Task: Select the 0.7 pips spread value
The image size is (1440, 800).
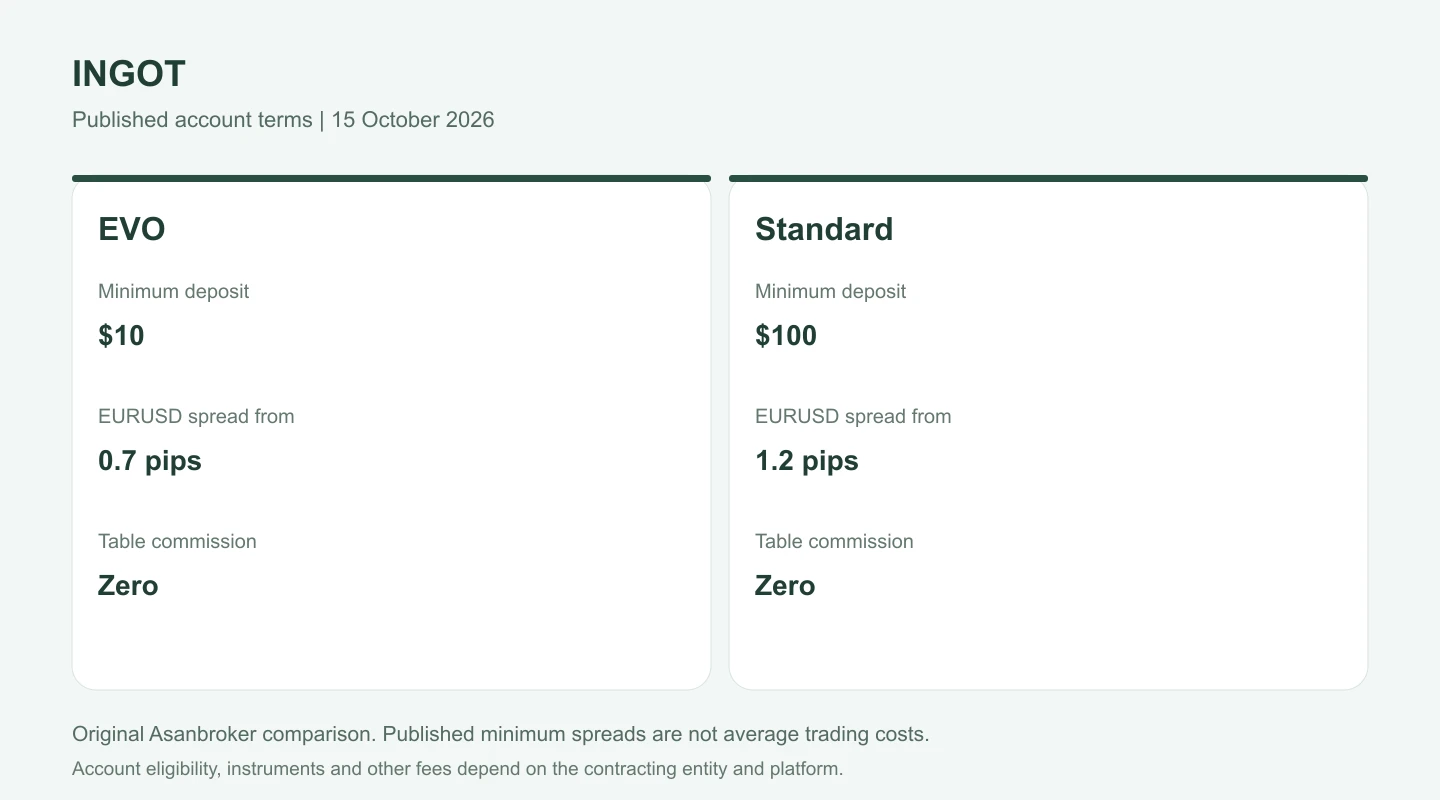Action: 150,461
